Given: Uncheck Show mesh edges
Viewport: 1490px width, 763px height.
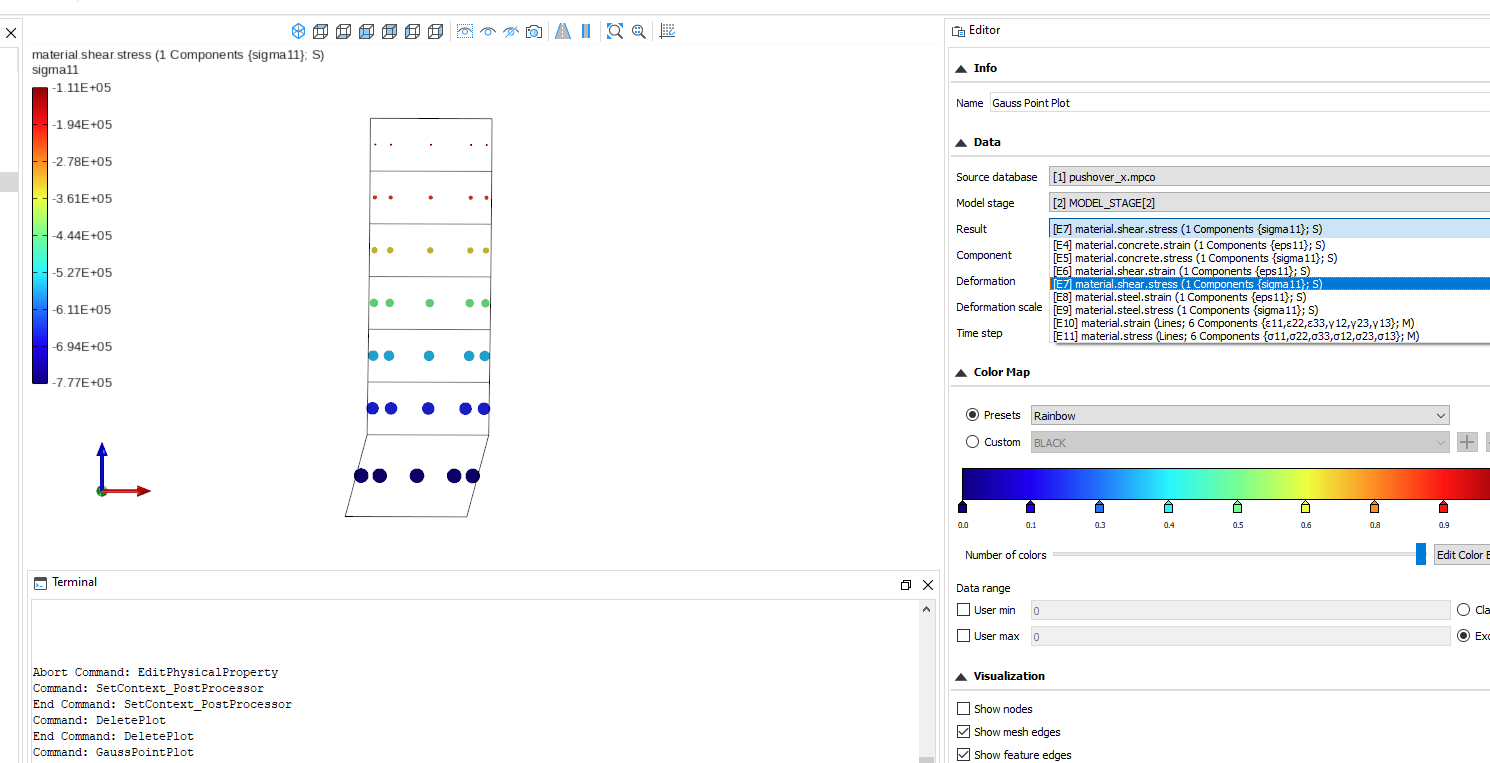Looking at the screenshot, I should [964, 732].
